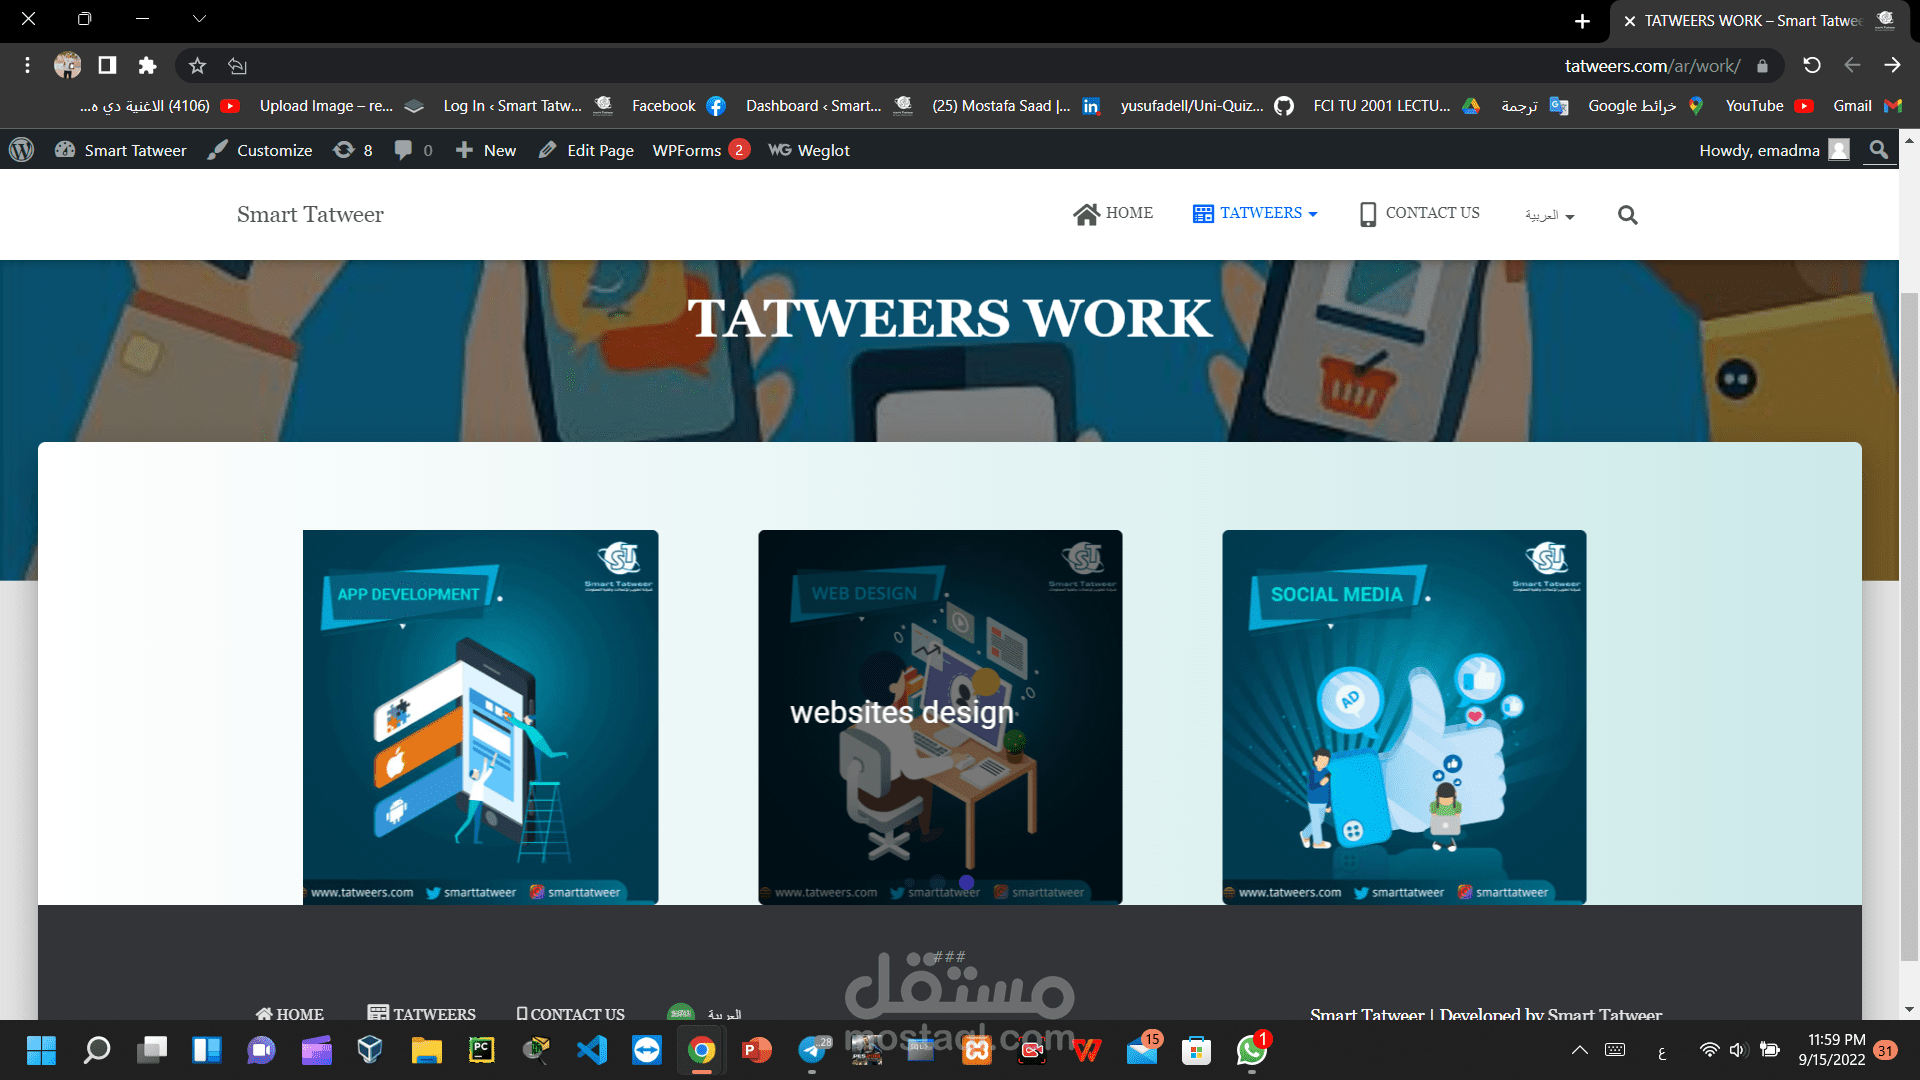
Task: Open the Howdy, emadma account menu
Action: 1774,150
